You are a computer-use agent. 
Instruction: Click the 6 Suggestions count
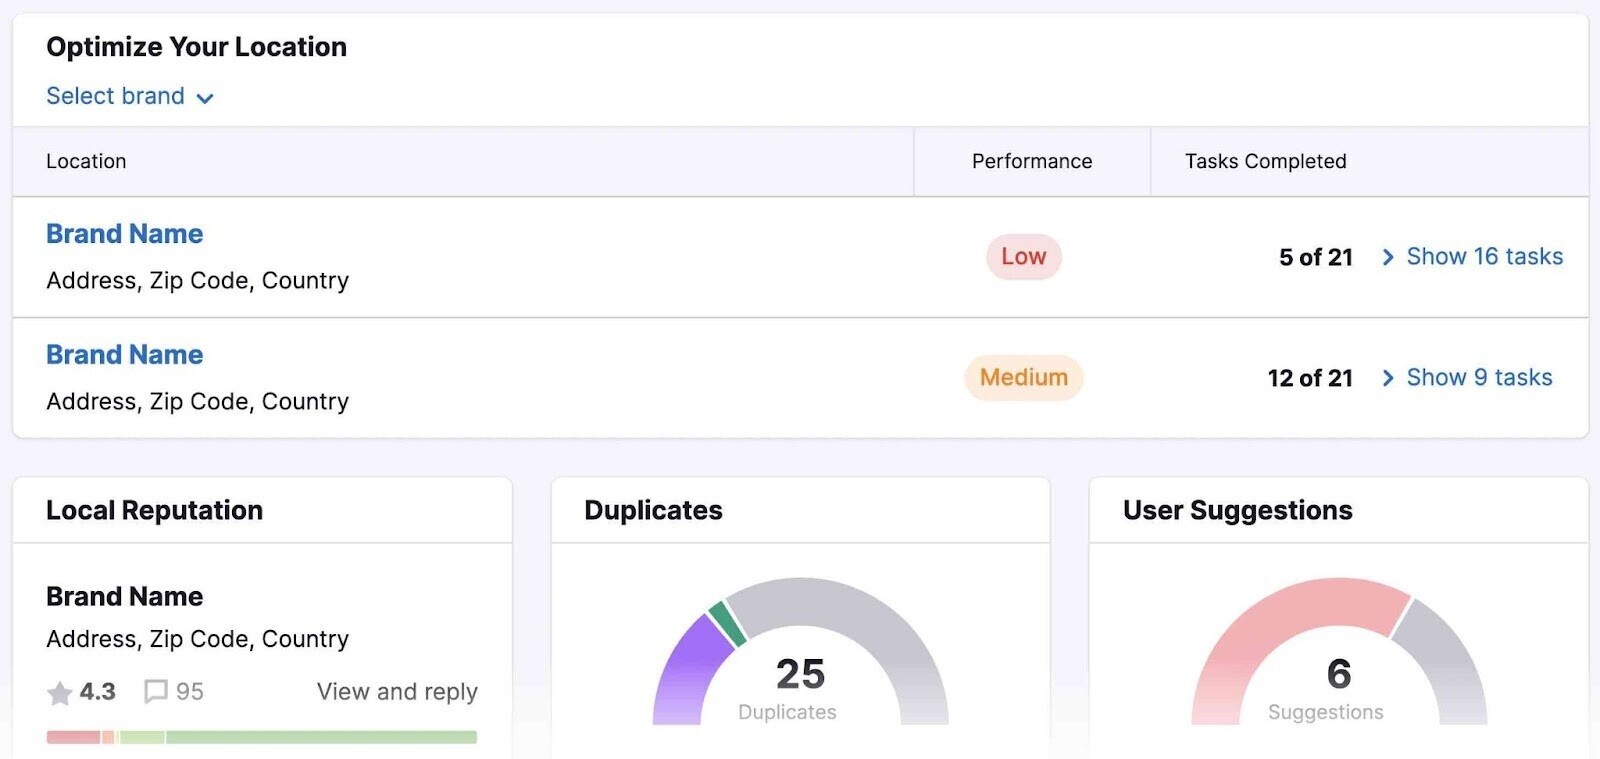click(x=1338, y=675)
